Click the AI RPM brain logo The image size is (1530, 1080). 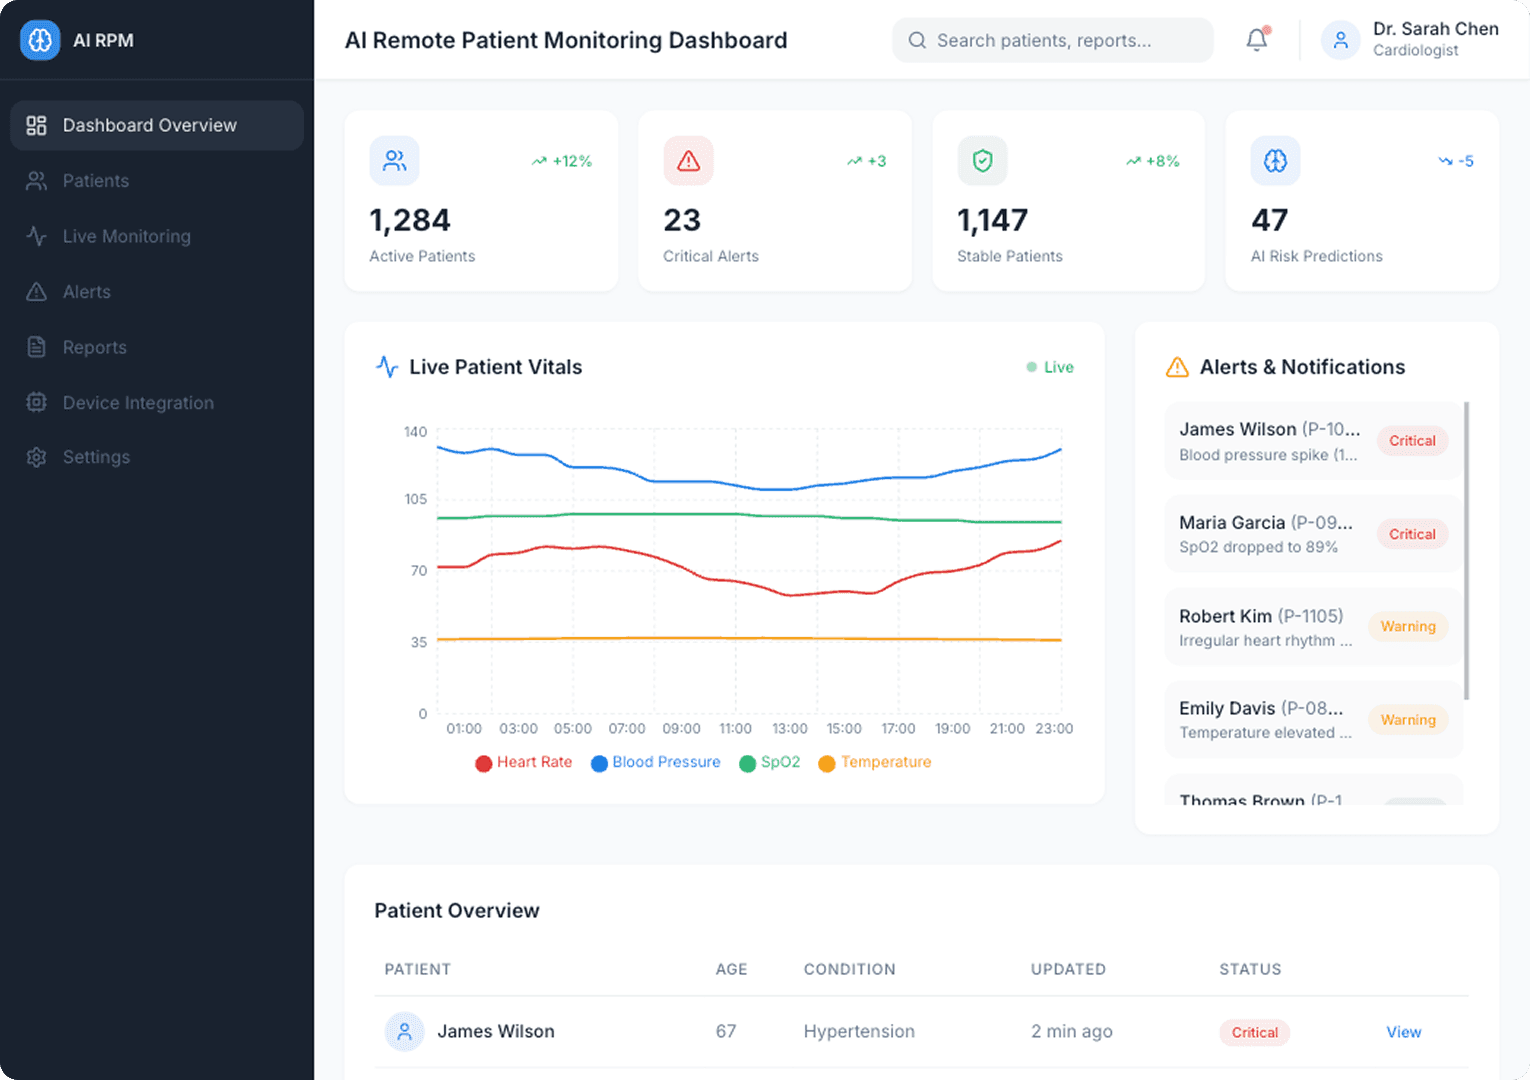40,40
